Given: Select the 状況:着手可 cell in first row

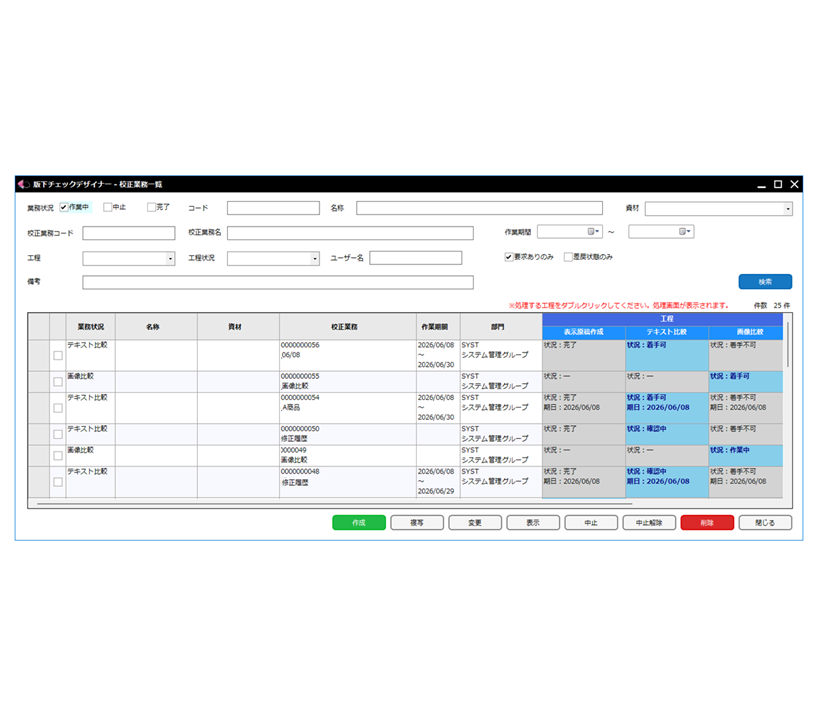Looking at the screenshot, I should pos(667,355).
